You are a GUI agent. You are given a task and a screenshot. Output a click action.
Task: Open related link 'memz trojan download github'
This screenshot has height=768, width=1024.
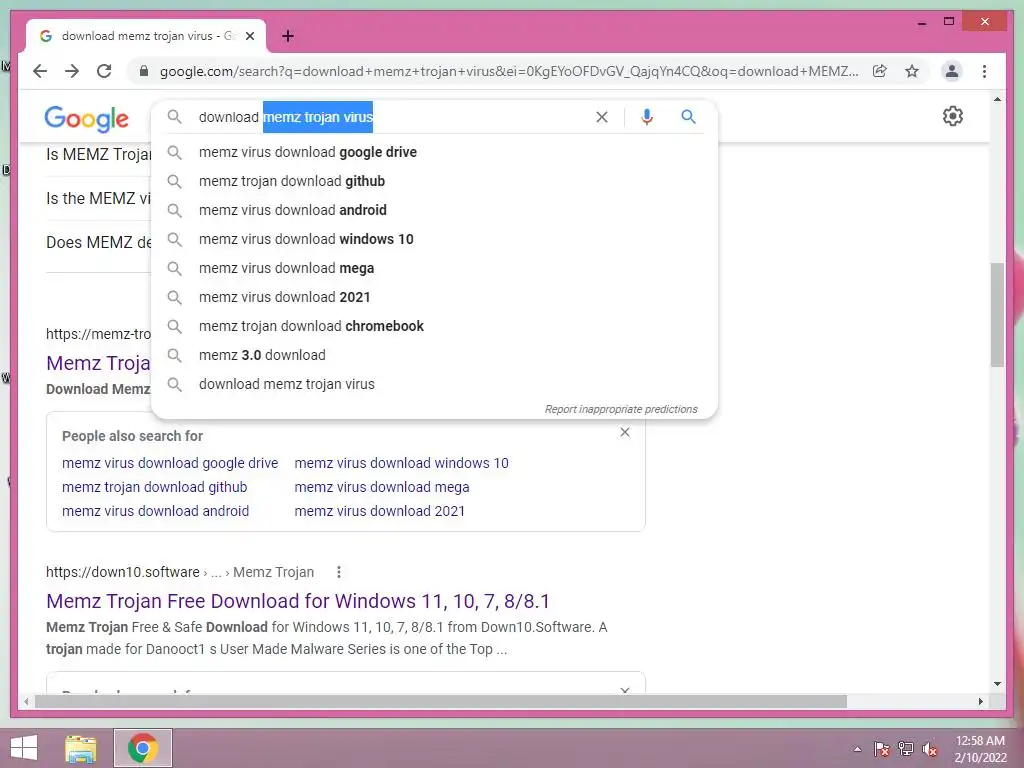coord(155,487)
